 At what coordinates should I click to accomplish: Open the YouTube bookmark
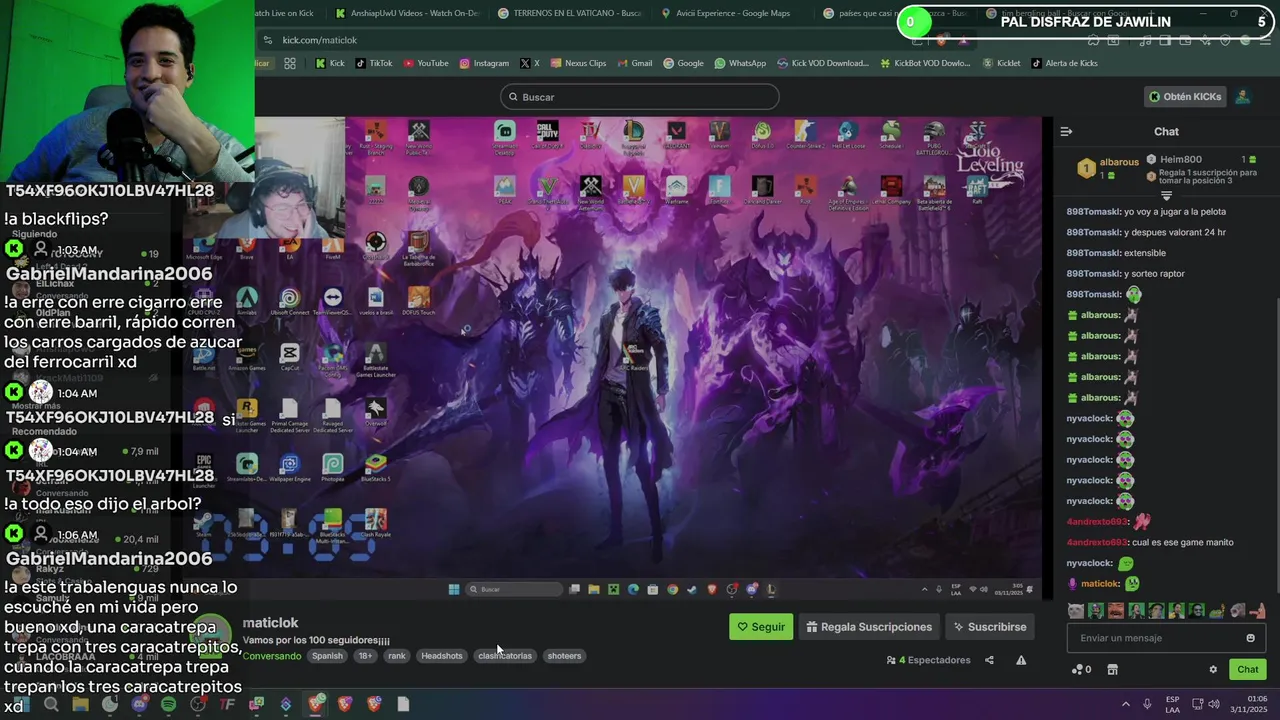click(x=426, y=63)
